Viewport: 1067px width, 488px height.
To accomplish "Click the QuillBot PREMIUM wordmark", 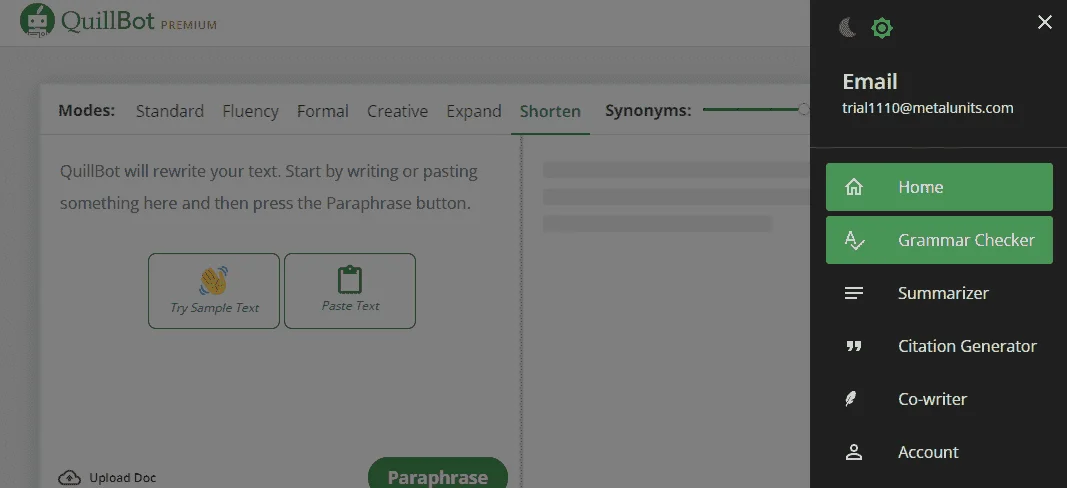I will point(139,22).
